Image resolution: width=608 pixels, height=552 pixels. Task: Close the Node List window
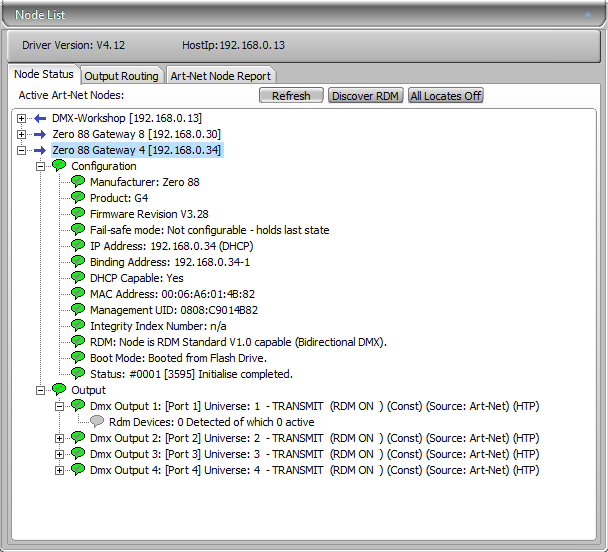588,14
